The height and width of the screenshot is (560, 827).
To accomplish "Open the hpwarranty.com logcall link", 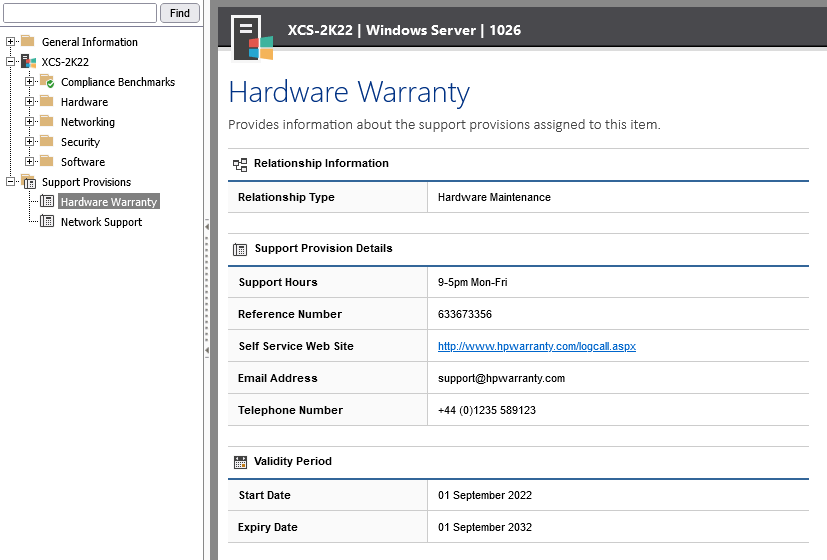I will click(536, 346).
